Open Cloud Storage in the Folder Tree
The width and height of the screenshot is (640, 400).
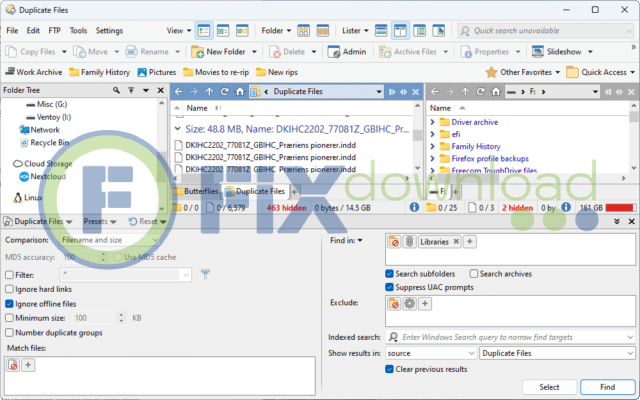(48, 163)
